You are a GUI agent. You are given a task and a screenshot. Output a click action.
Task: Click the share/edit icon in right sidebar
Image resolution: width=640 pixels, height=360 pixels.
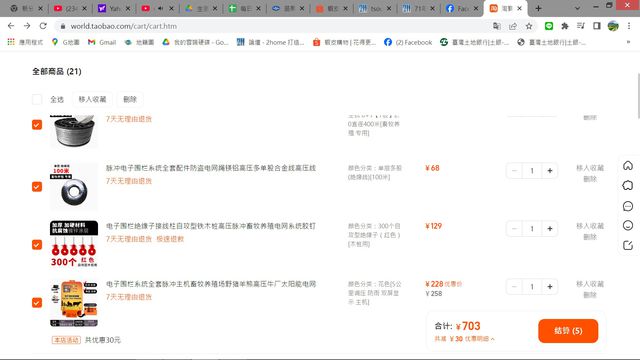click(x=628, y=245)
